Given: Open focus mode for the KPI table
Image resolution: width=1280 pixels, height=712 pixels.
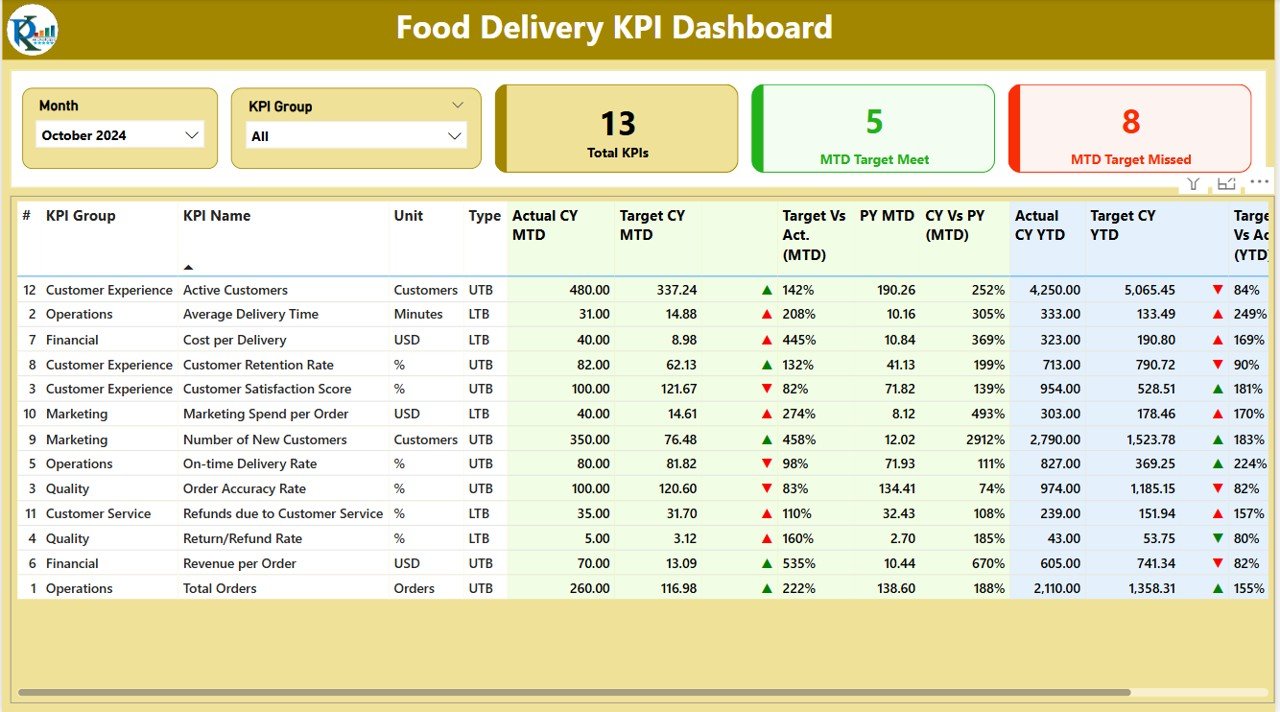Looking at the screenshot, I should (x=1226, y=183).
